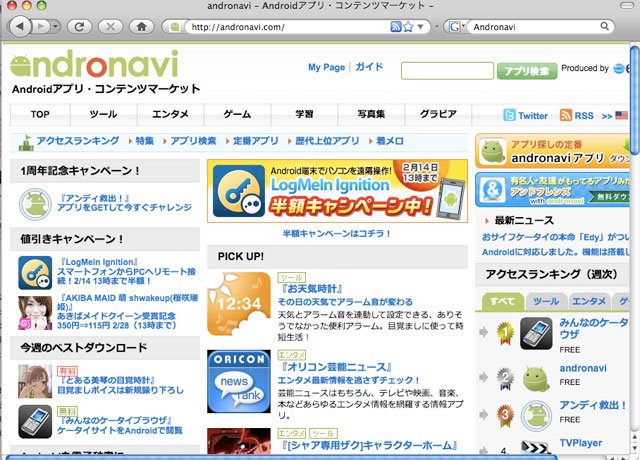This screenshot has width=640, height=460.
Task: Click the green アプリ検索 button
Action: point(527,71)
